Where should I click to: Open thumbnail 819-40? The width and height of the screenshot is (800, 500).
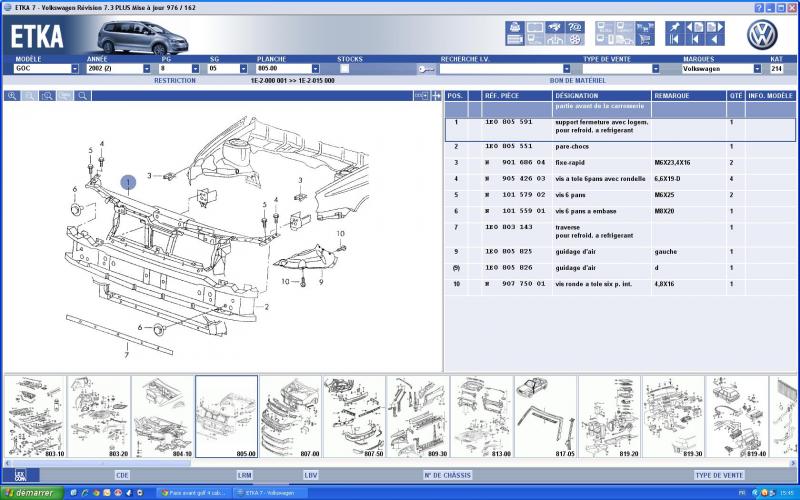(737, 416)
